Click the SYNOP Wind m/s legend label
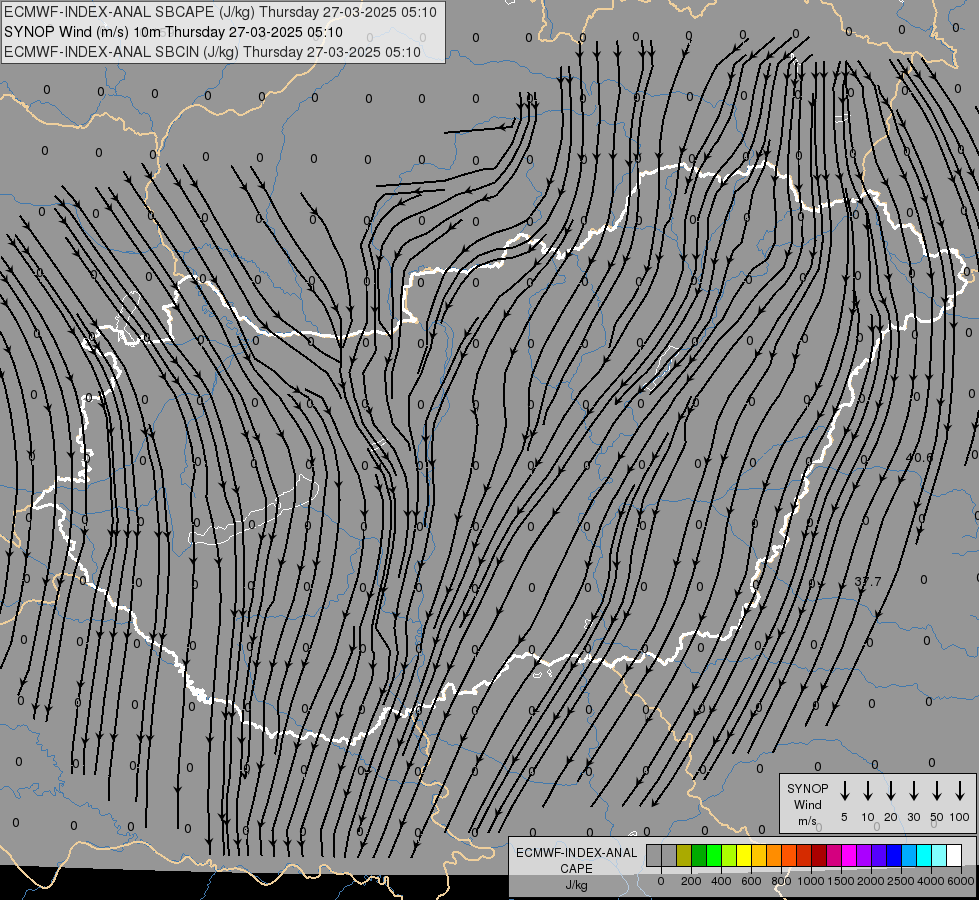Screen dimensions: 979x900 [807, 804]
